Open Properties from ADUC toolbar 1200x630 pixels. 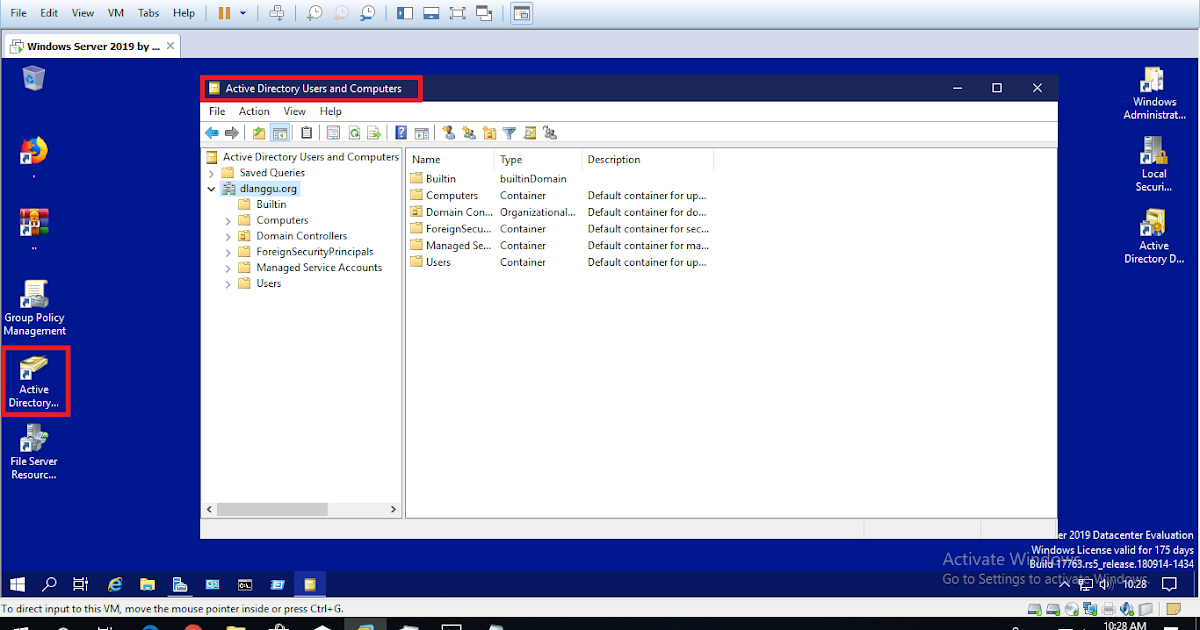(x=334, y=133)
